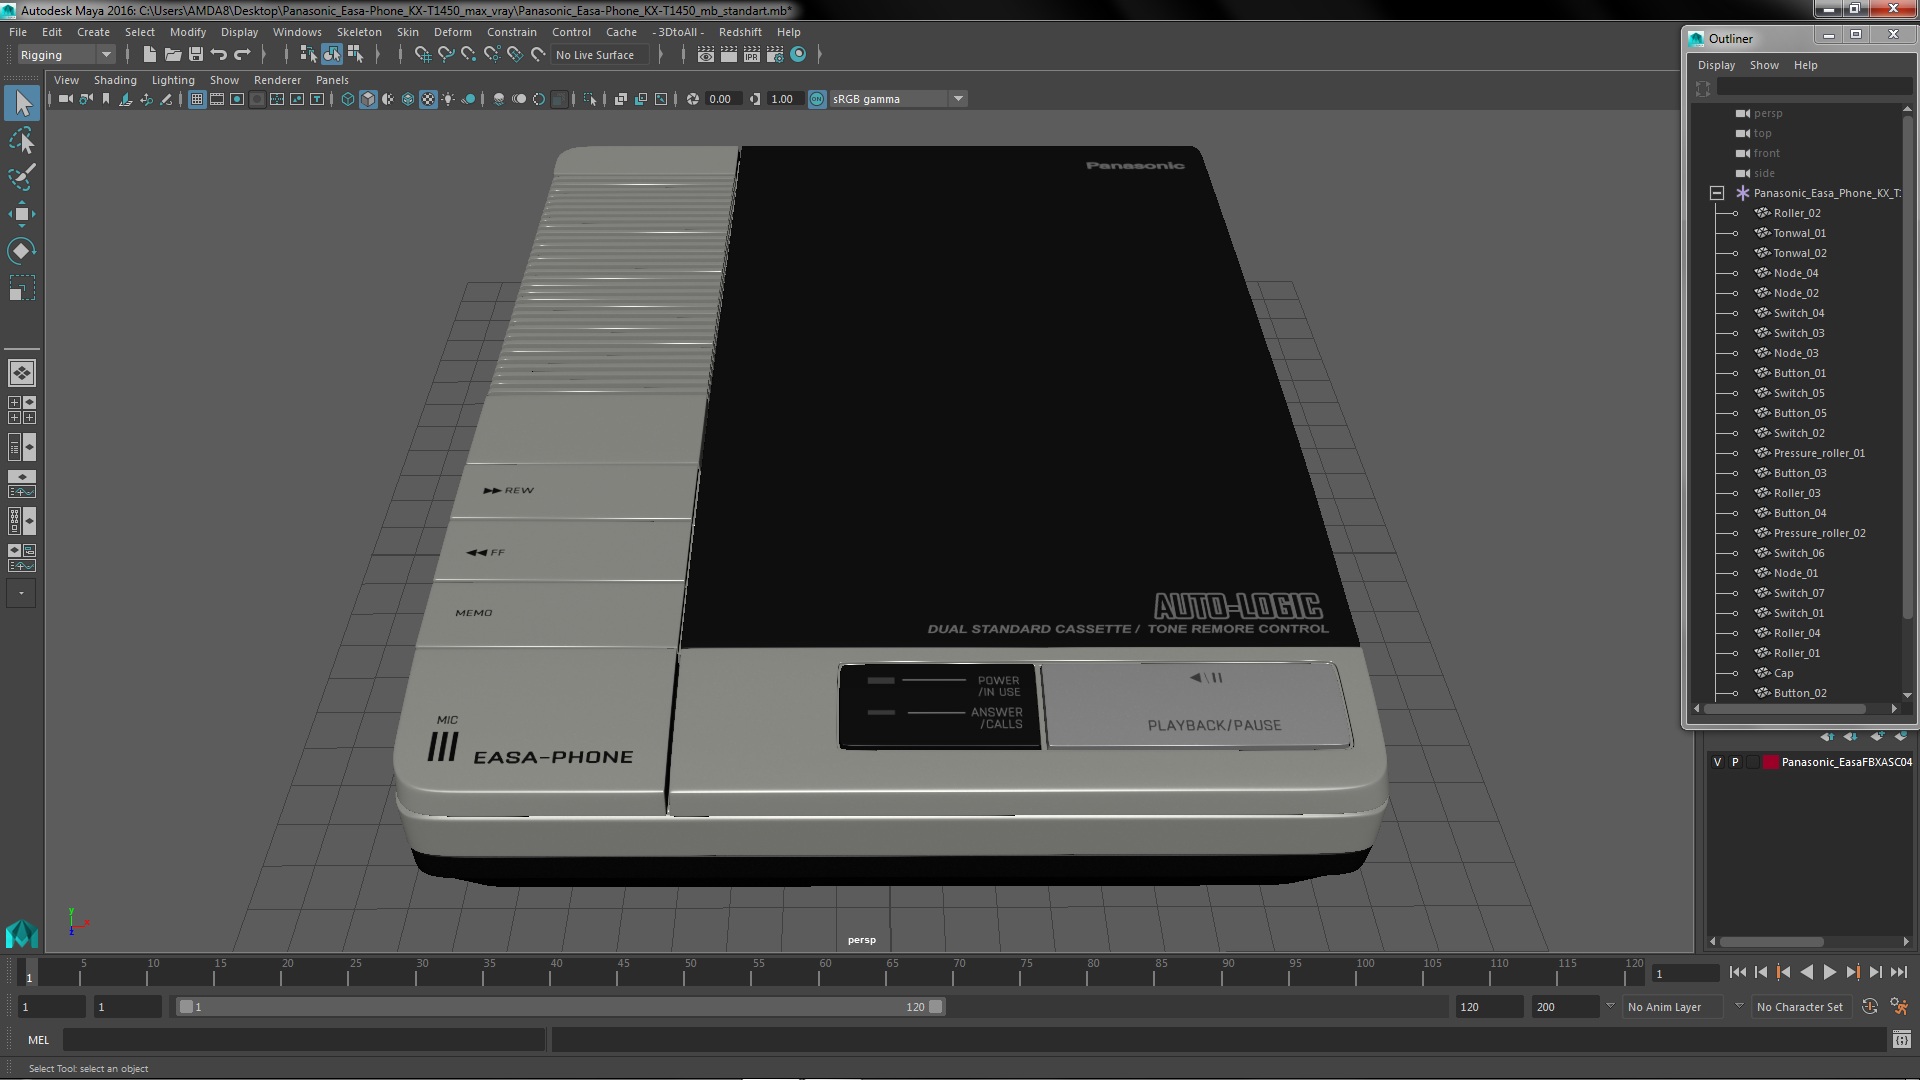Go to end of playback range

[x=1898, y=972]
